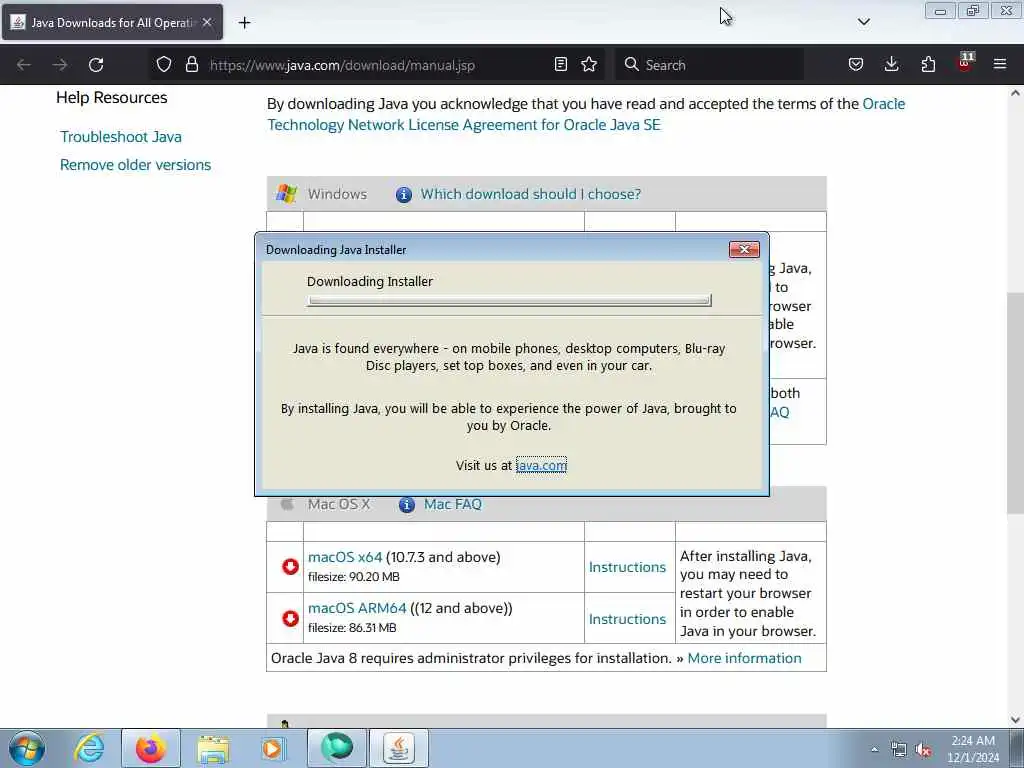Select the Java Downloads for All Operating Systems tab

112,22
